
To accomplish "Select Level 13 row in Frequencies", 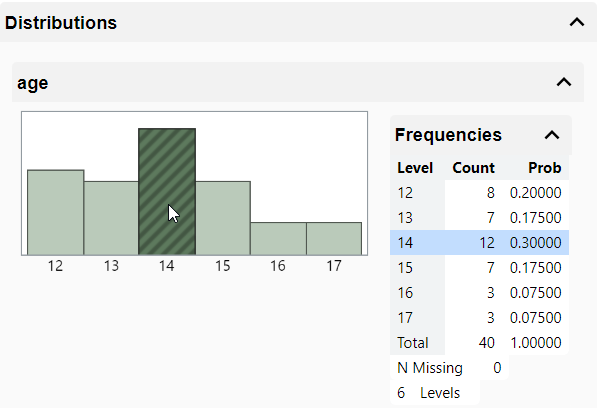I will [479, 218].
